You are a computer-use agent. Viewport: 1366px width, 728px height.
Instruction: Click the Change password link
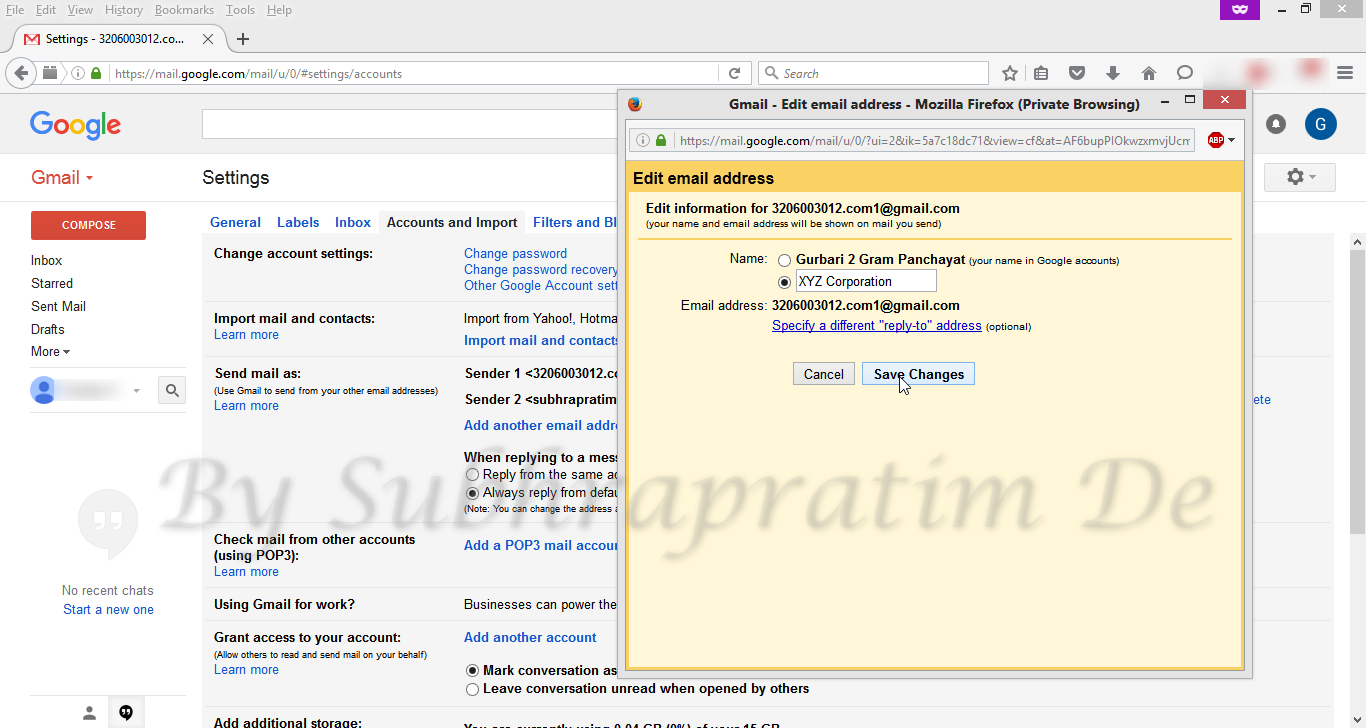[515, 254]
